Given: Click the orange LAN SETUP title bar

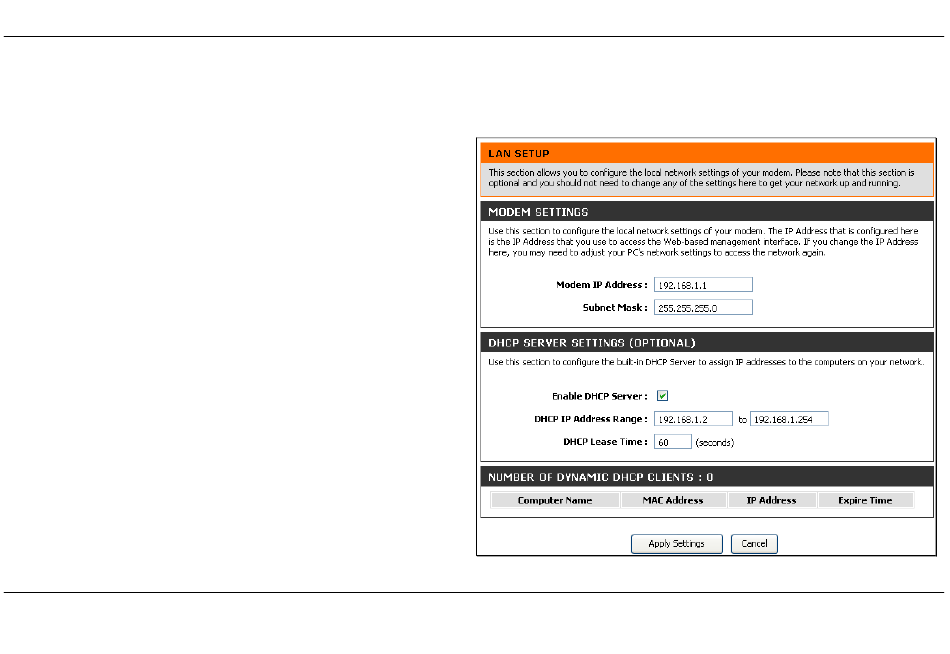Looking at the screenshot, I should tap(705, 154).
